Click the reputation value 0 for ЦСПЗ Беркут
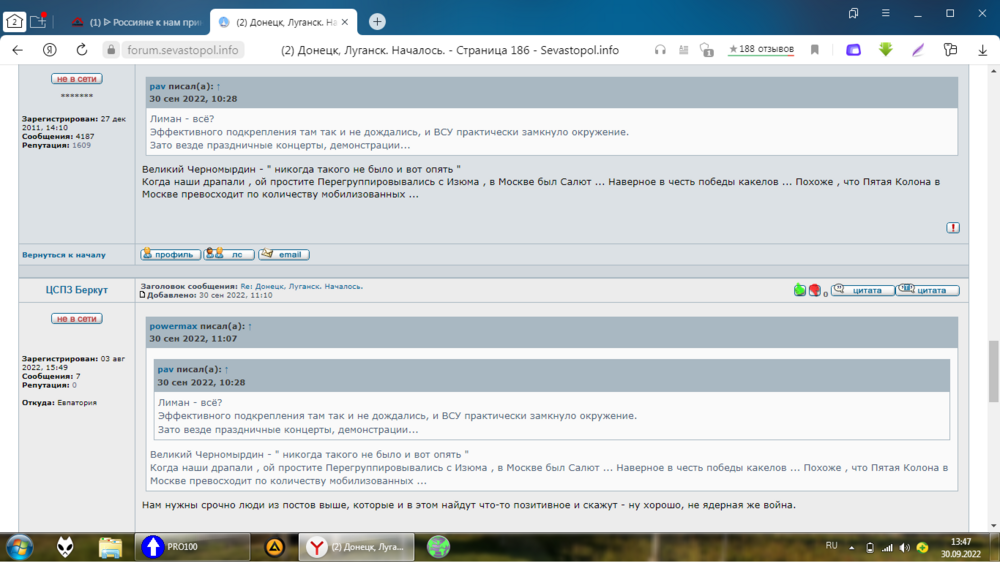 point(74,385)
